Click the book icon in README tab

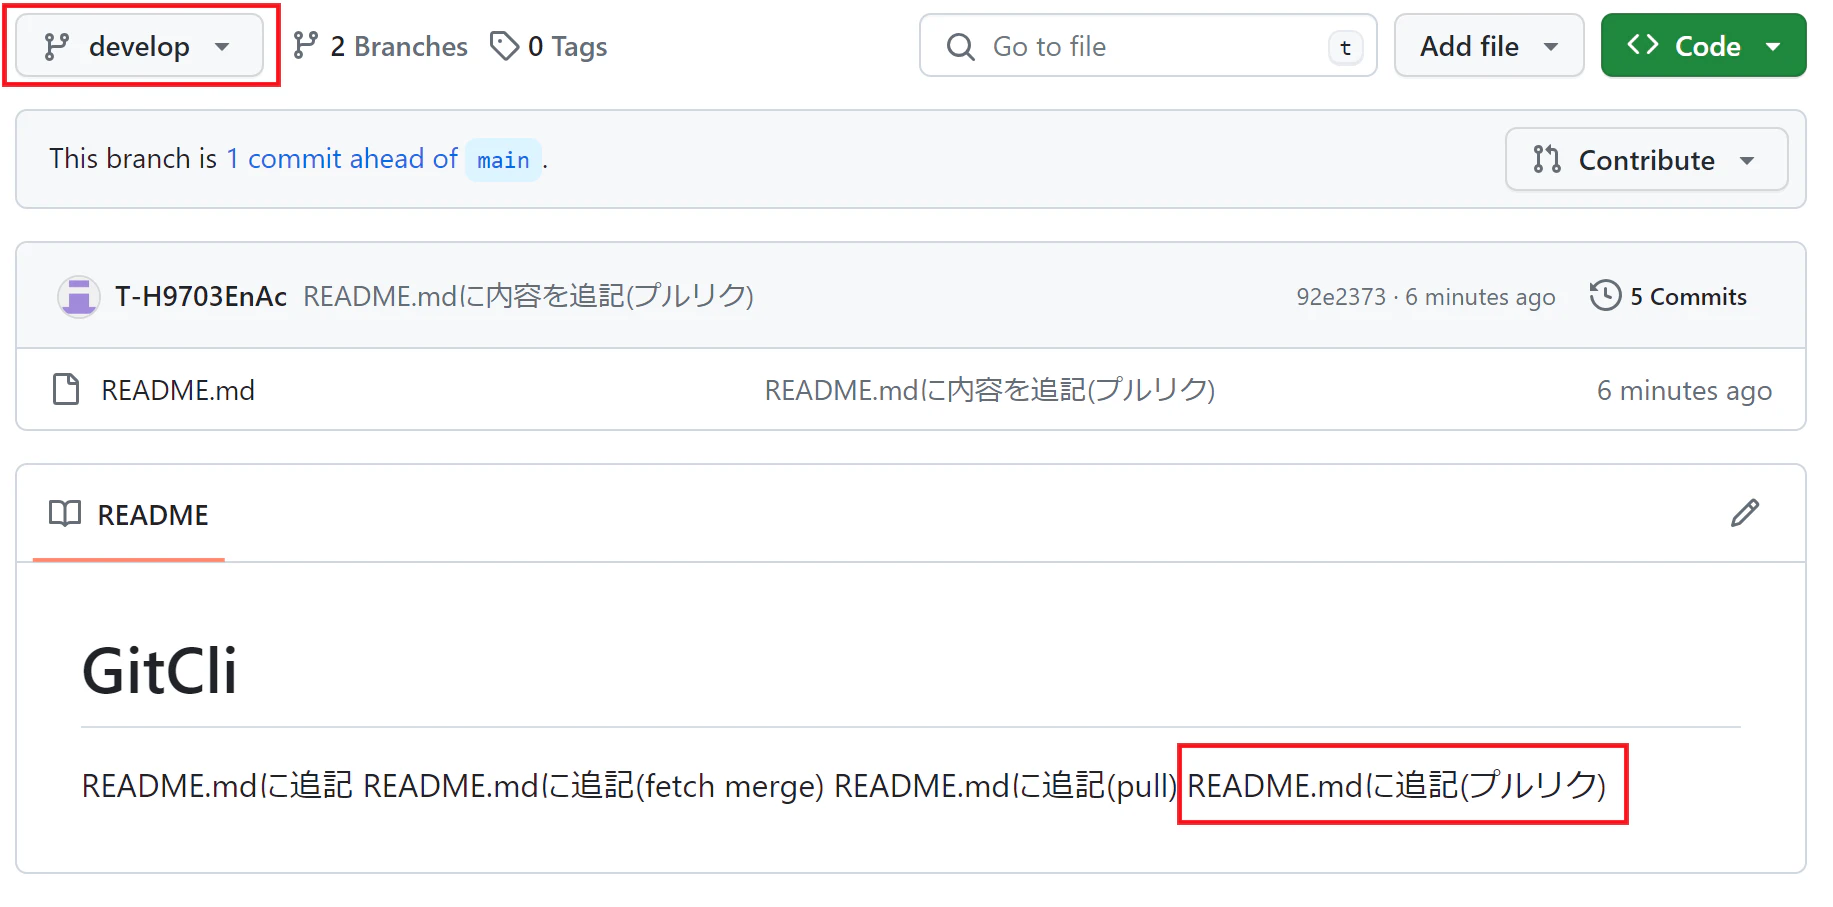(x=65, y=514)
